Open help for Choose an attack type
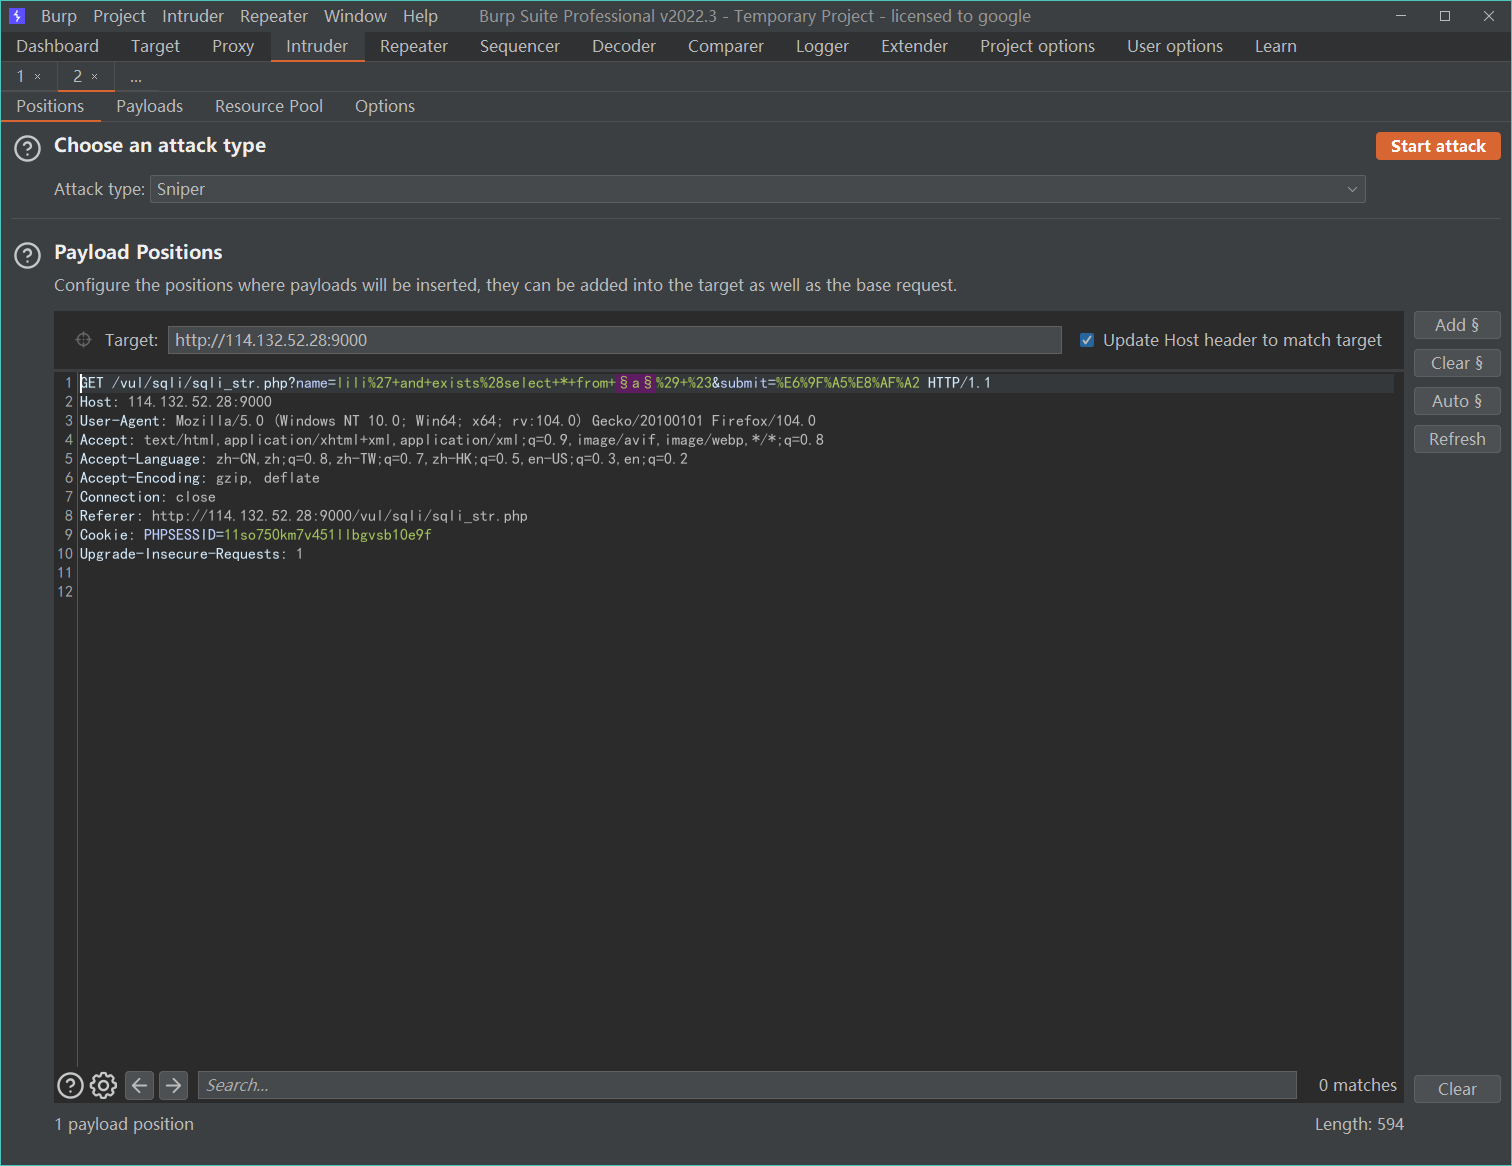Viewport: 1512px width, 1166px height. click(27, 148)
